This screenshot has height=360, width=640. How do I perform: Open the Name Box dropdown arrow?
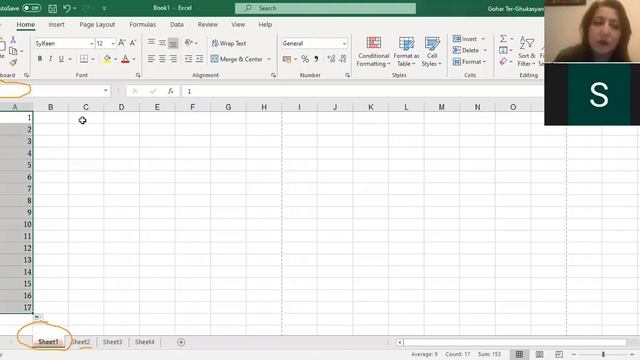[x=106, y=91]
